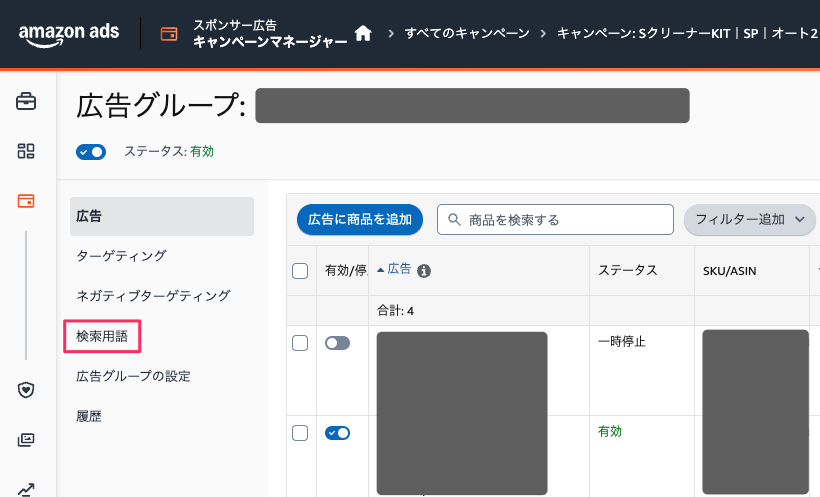The image size is (820, 497).
Task: Click the 一時停止 status text
Action: coord(622,342)
